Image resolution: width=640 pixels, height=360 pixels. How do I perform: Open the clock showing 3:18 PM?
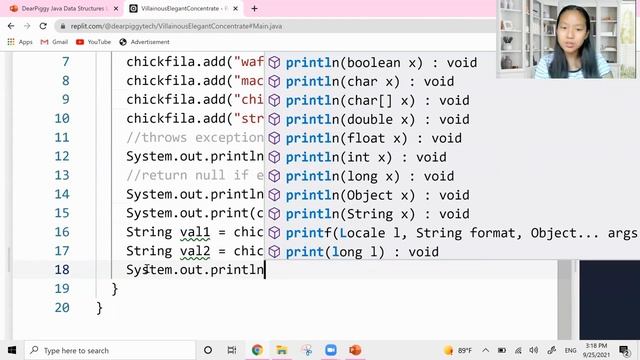[x=596, y=350]
